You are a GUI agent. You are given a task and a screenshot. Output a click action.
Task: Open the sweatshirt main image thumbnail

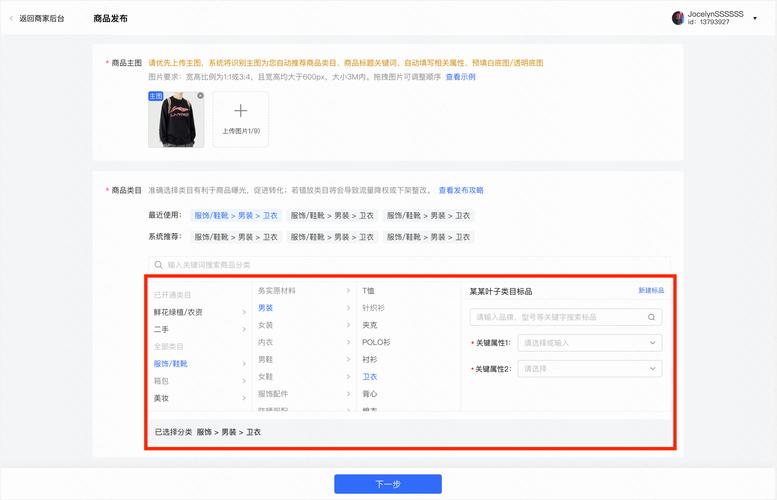[176, 119]
